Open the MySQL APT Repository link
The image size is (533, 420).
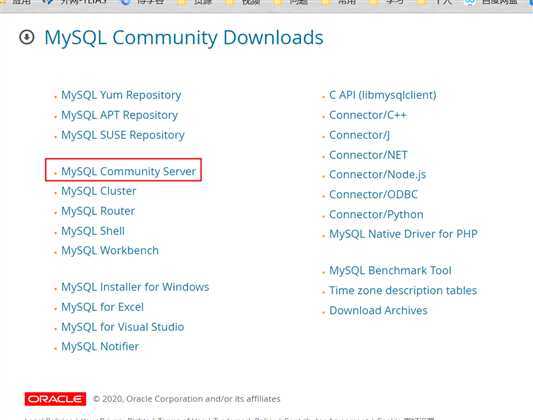119,115
